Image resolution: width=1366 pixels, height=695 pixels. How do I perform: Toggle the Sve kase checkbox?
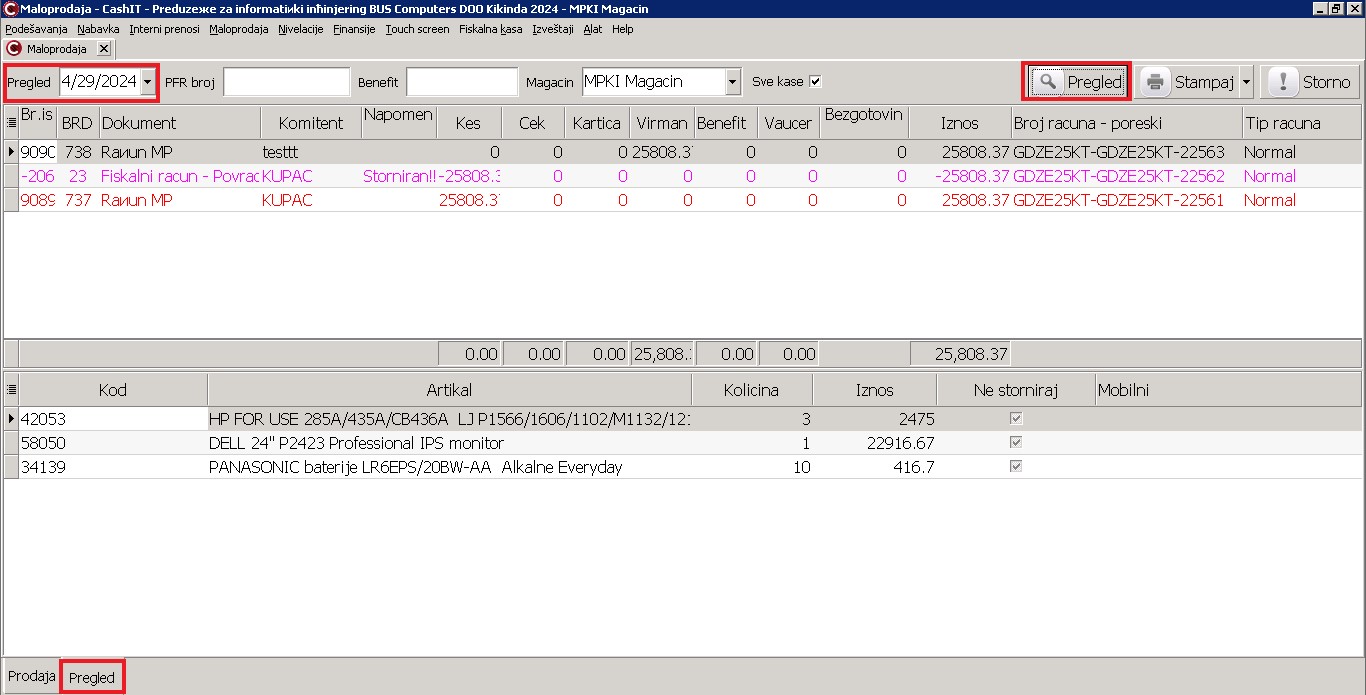click(815, 82)
